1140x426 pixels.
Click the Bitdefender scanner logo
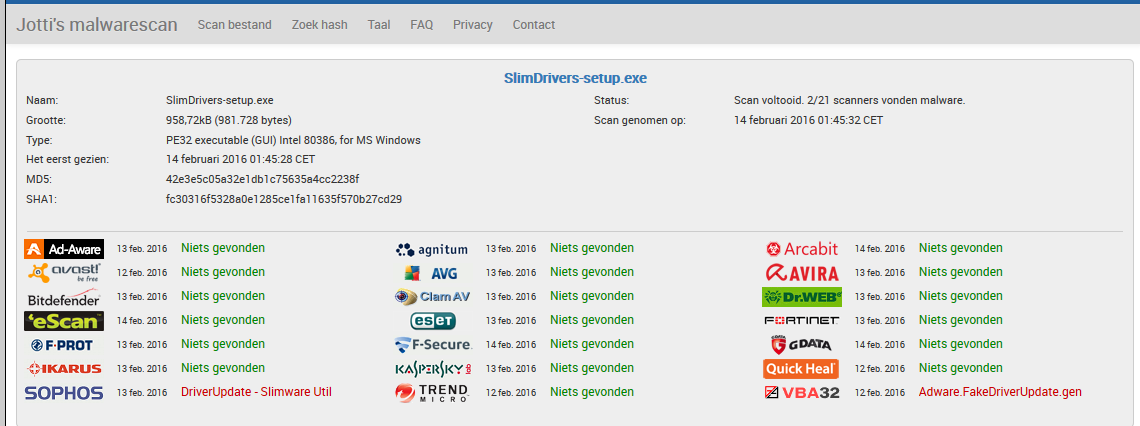pos(64,300)
